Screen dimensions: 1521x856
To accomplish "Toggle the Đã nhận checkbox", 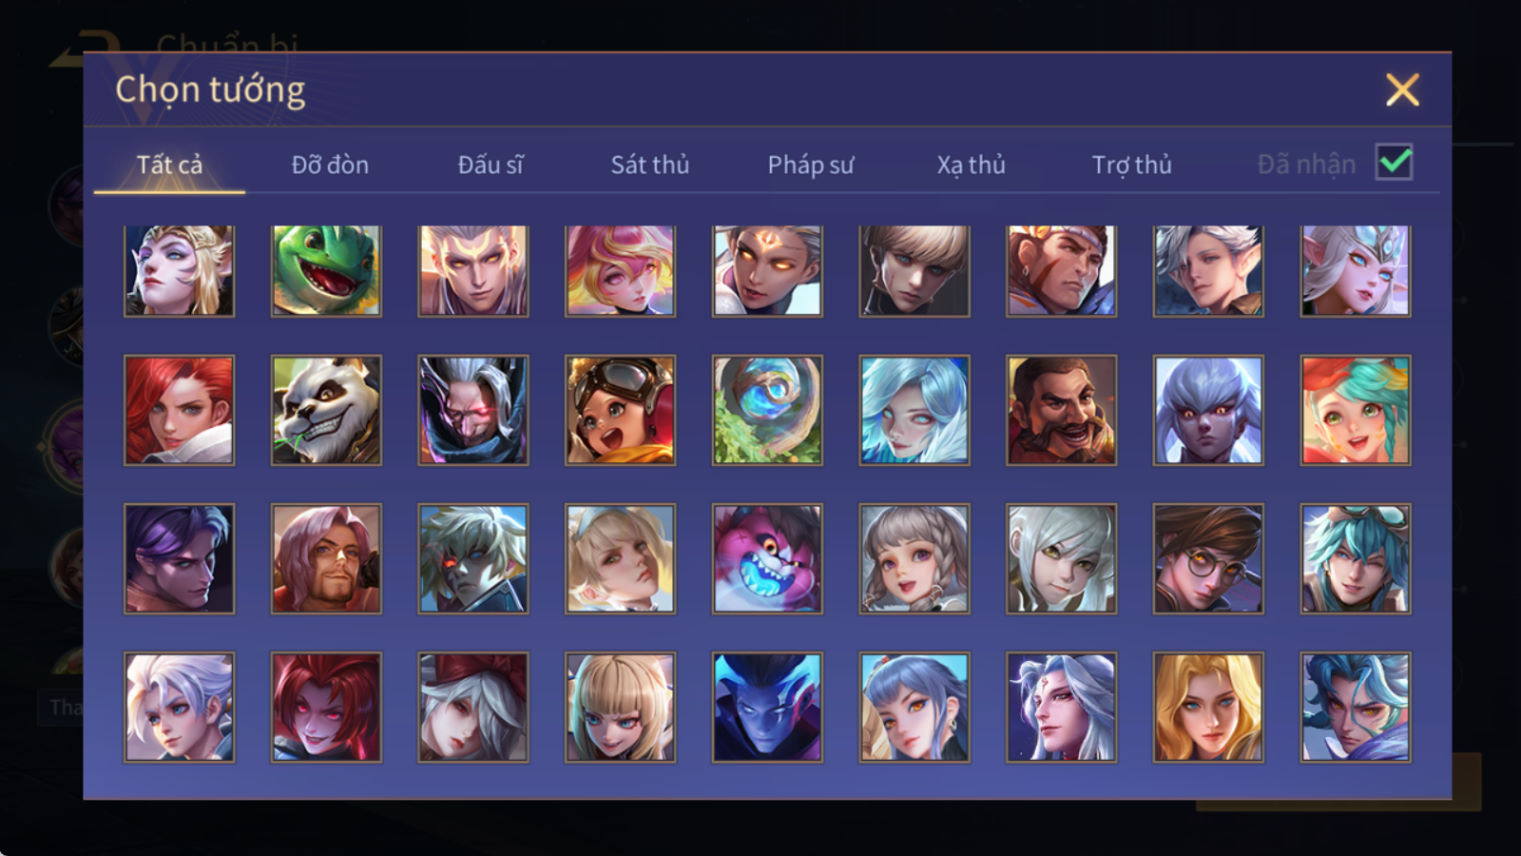I will (1394, 162).
